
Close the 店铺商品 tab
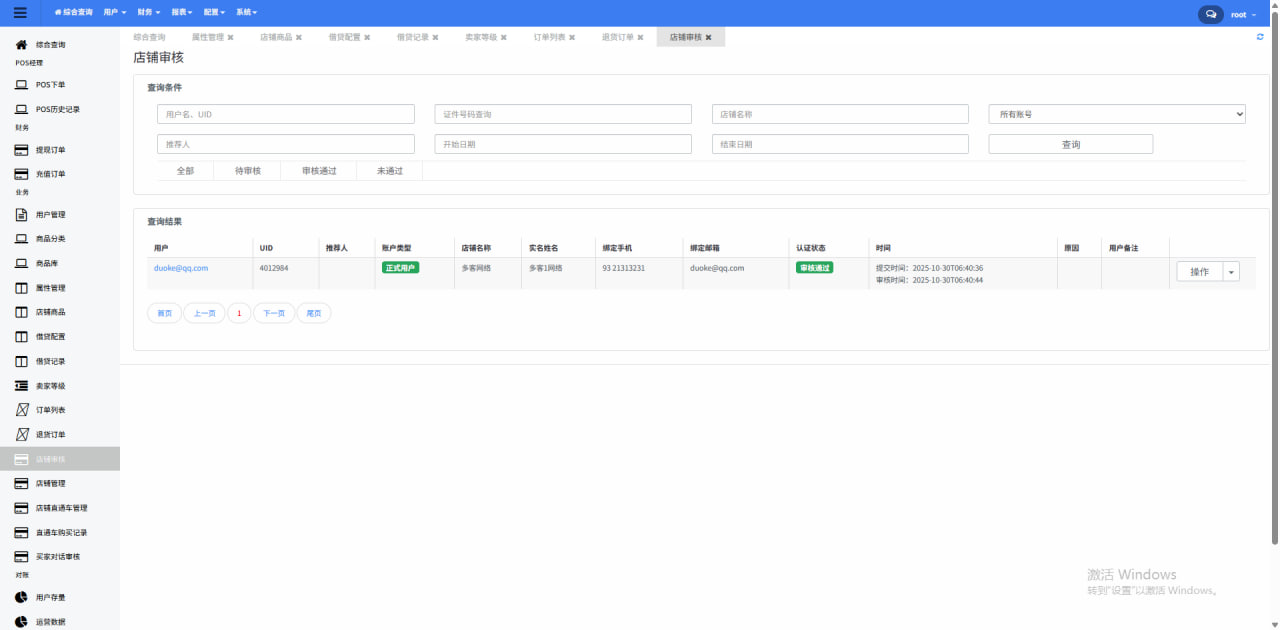click(298, 37)
